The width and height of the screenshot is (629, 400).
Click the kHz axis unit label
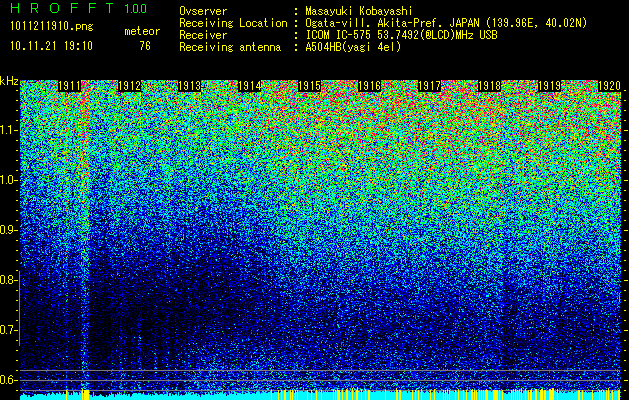[x=9, y=81]
